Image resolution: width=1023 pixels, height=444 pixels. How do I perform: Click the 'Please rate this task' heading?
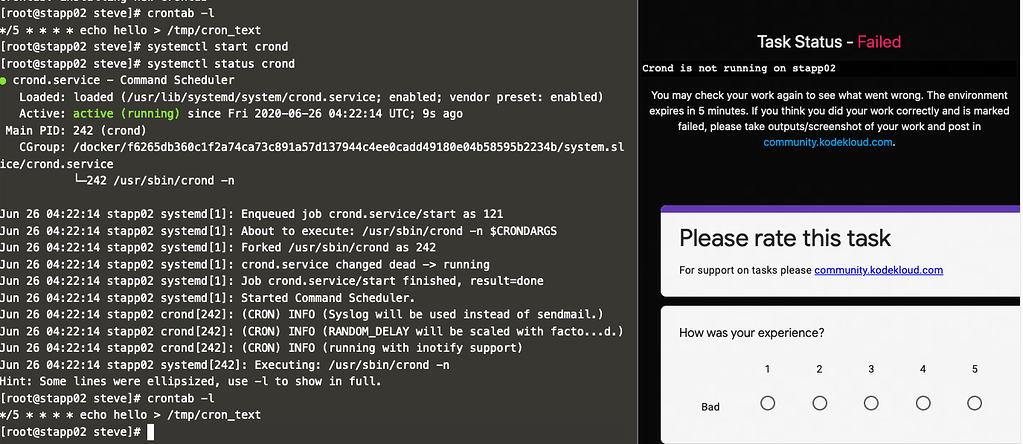coord(785,238)
